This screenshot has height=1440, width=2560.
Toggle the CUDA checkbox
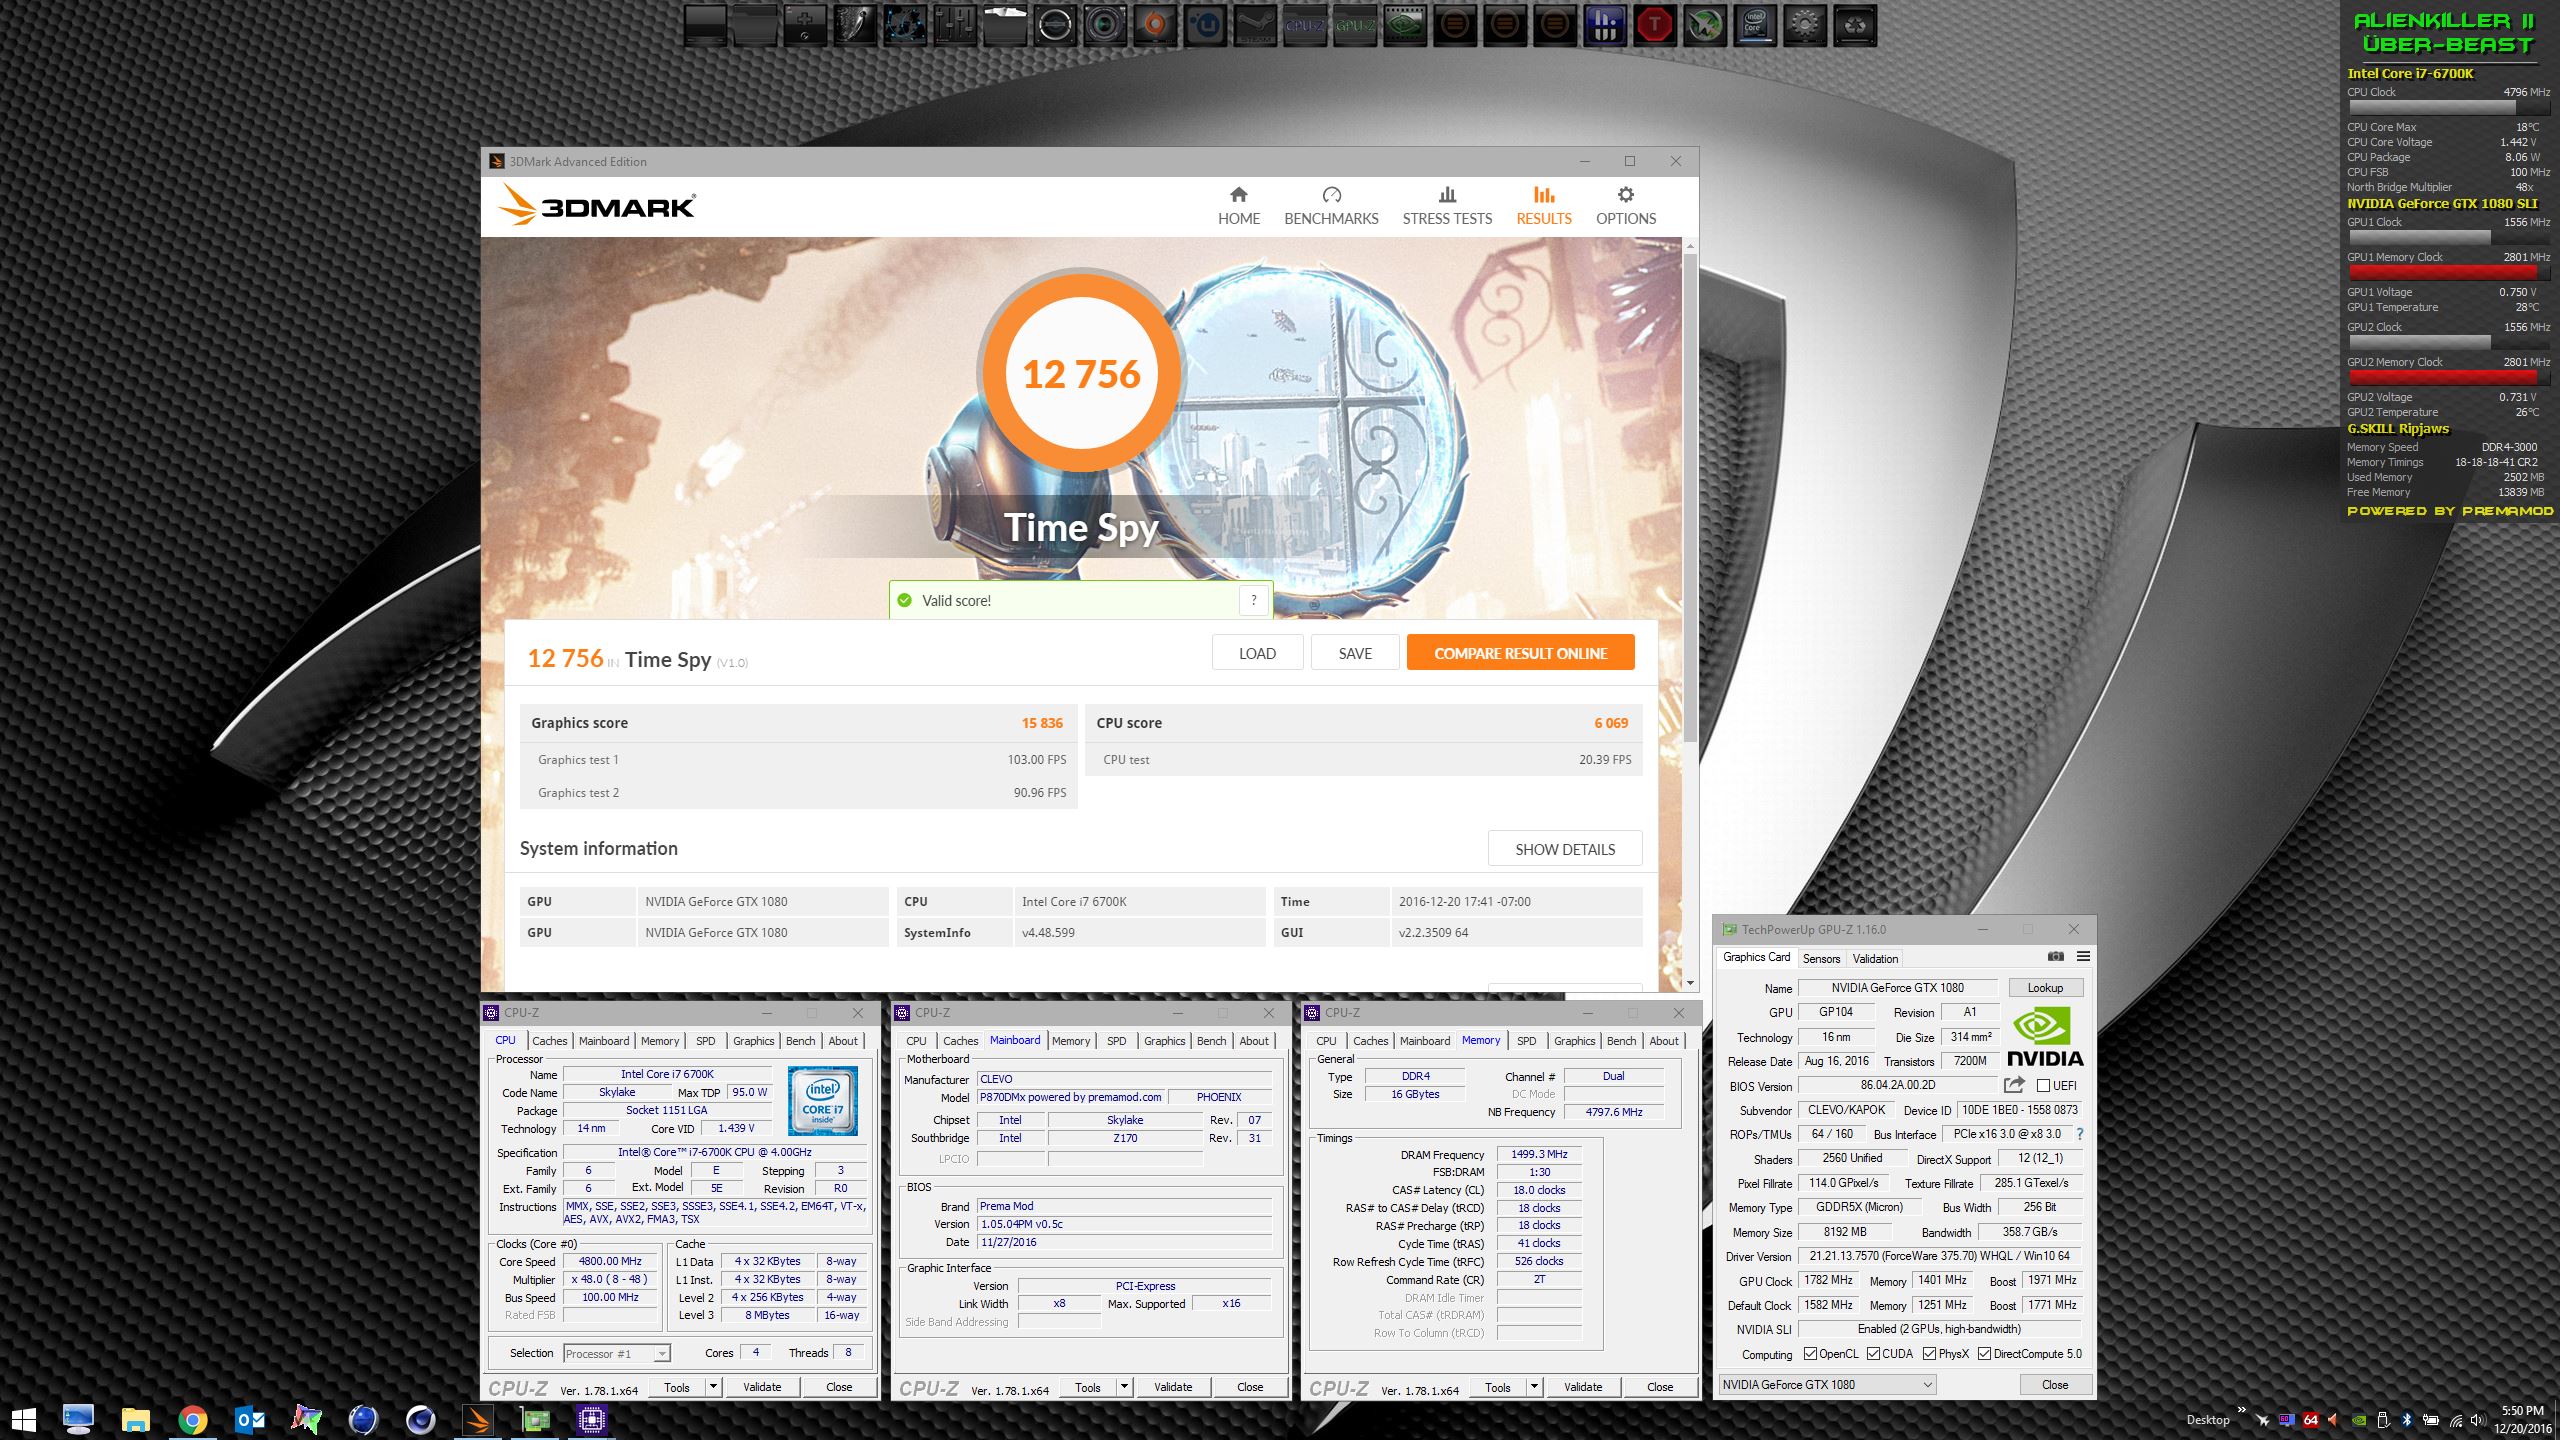tap(1873, 1354)
